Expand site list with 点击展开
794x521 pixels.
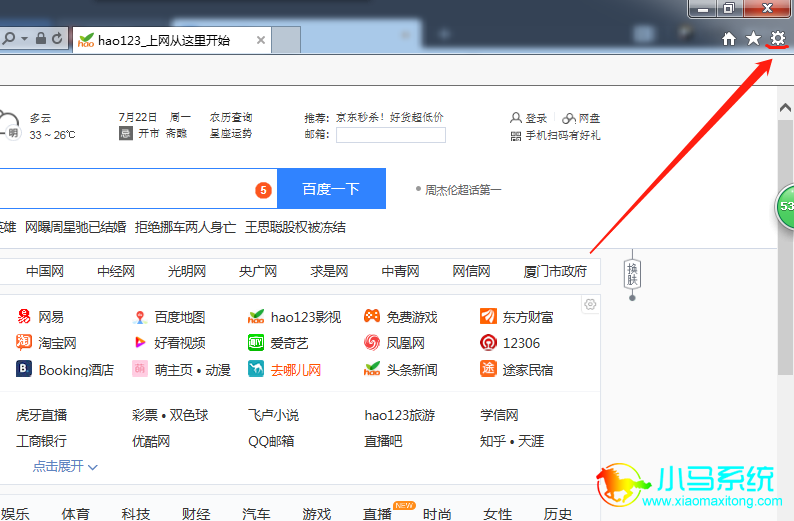click(65, 466)
